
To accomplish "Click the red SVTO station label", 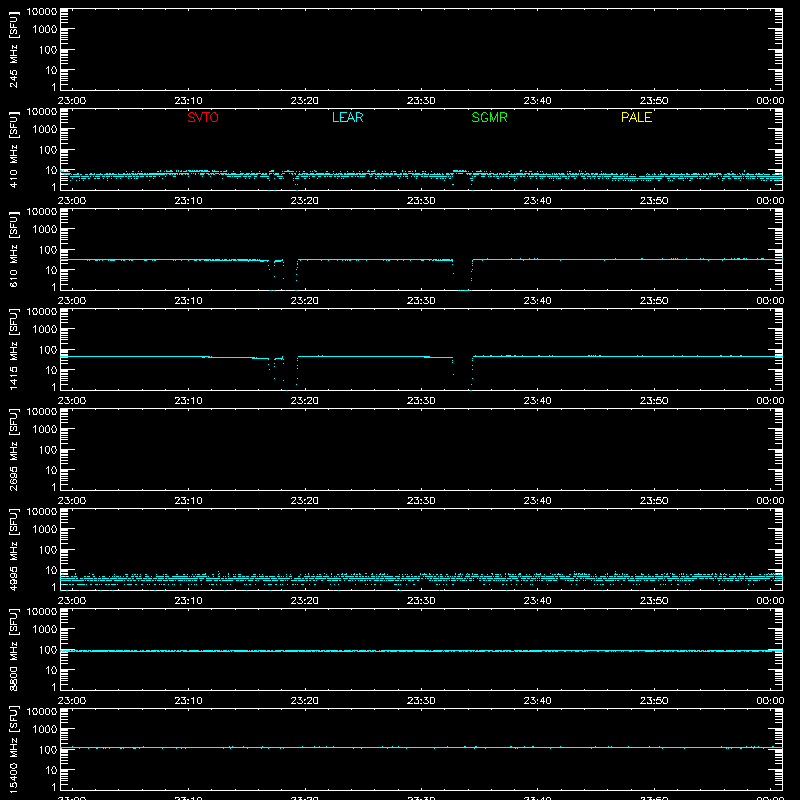I will pos(203,117).
